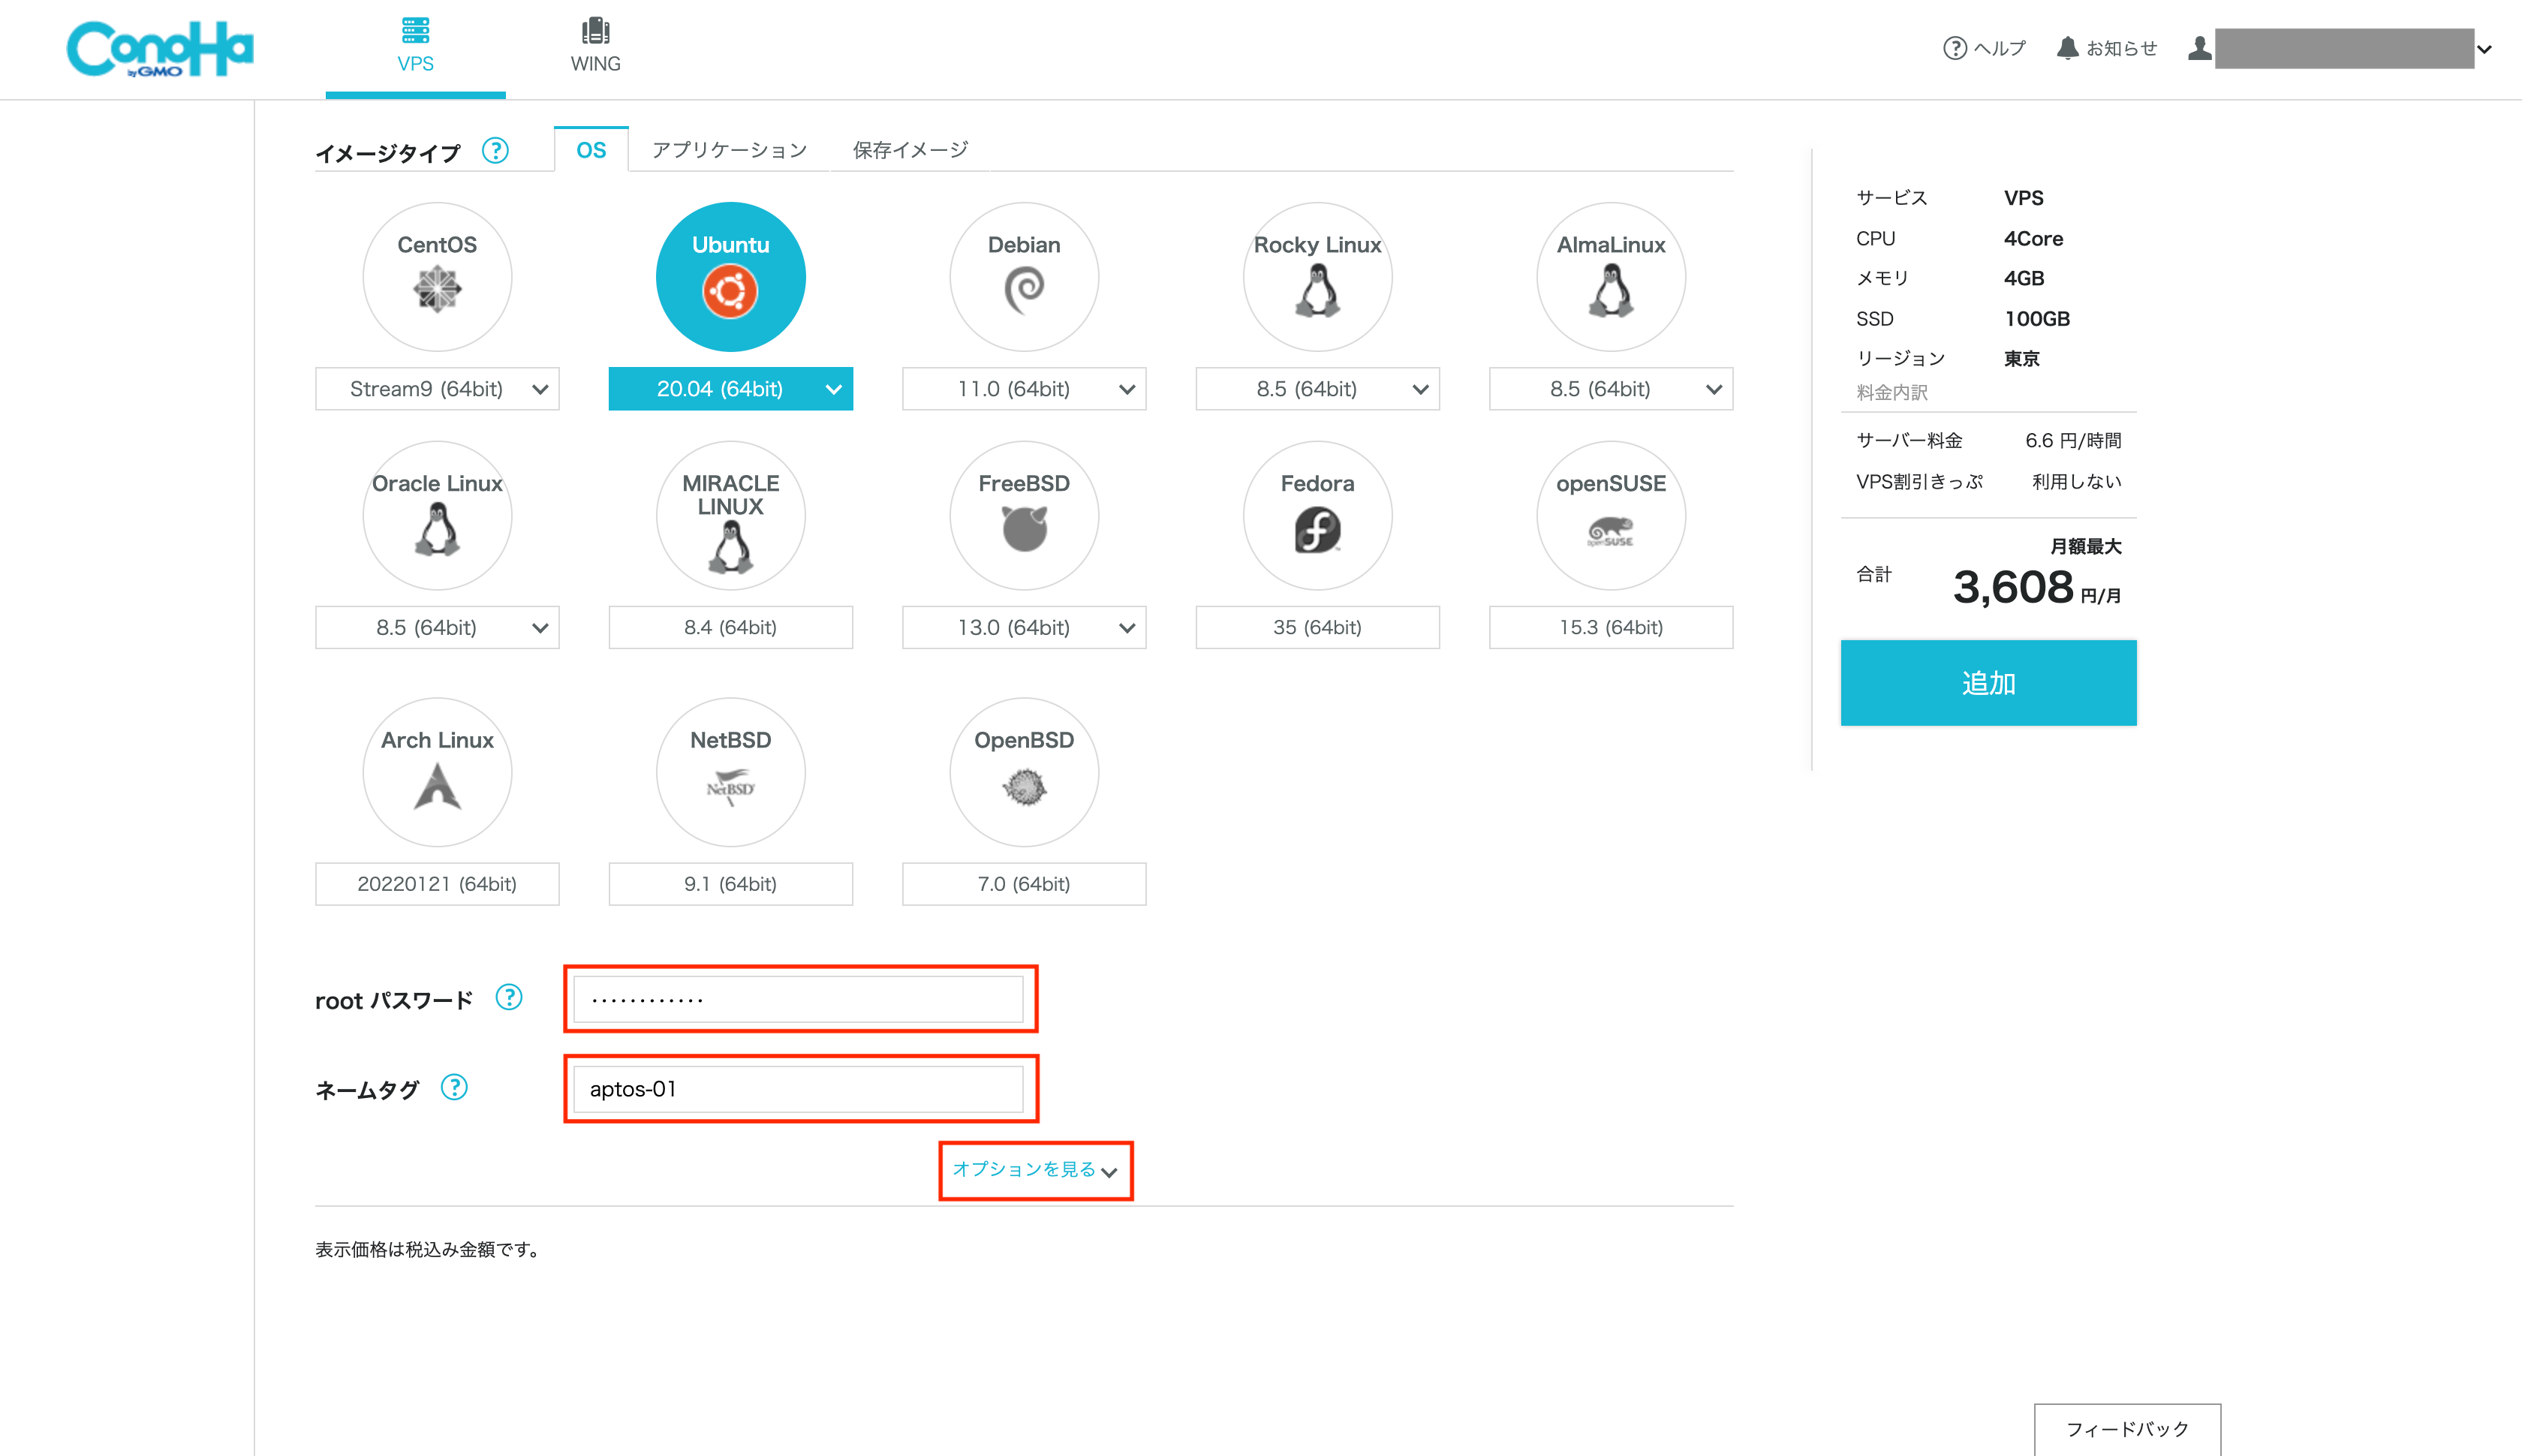Select the Debian image
Image resolution: width=2522 pixels, height=1456 pixels.
(1024, 277)
